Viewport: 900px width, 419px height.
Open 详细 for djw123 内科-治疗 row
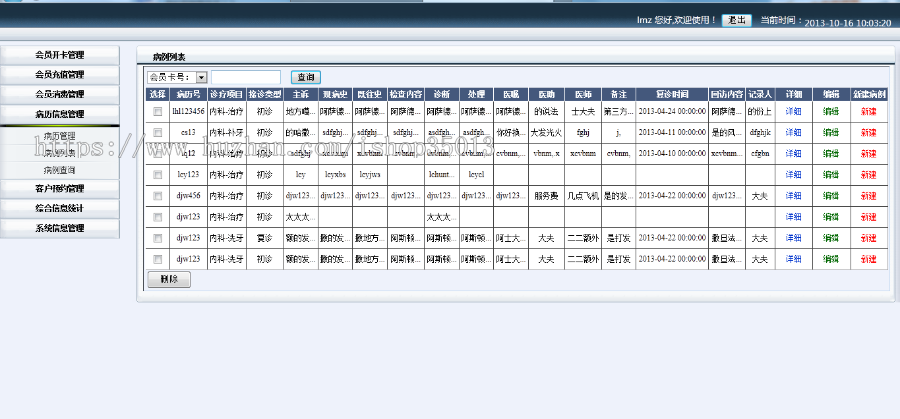click(793, 217)
